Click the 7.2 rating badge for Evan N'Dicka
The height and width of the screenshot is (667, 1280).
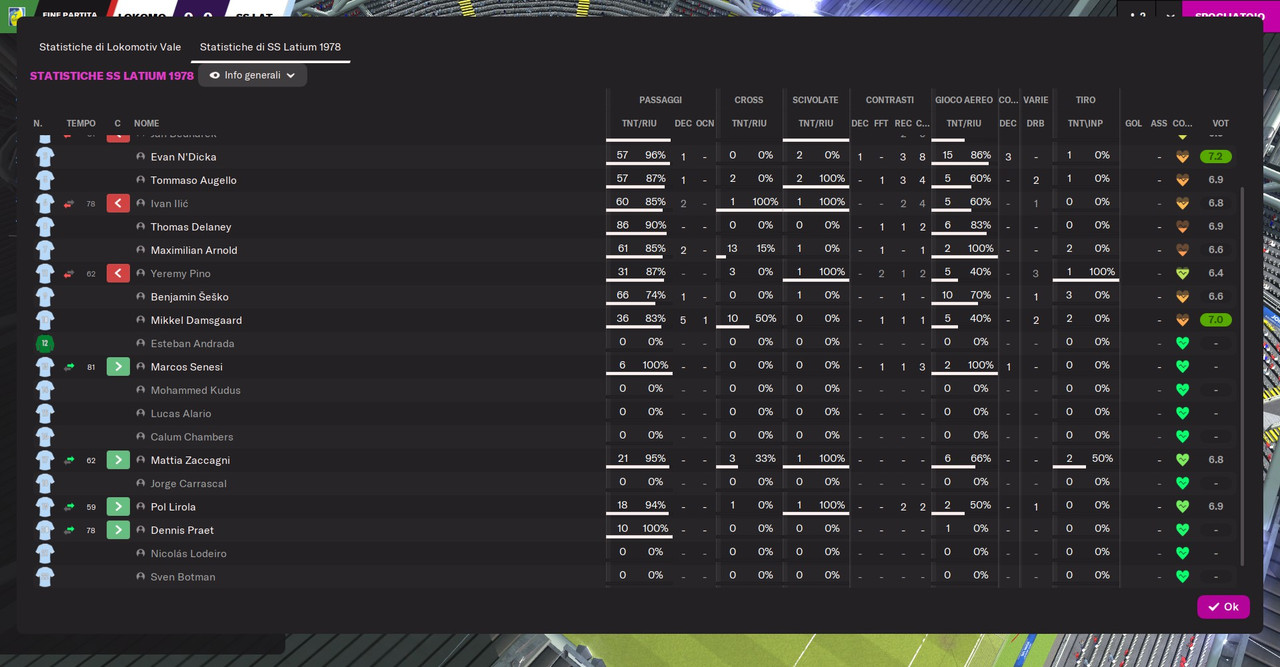click(1216, 157)
